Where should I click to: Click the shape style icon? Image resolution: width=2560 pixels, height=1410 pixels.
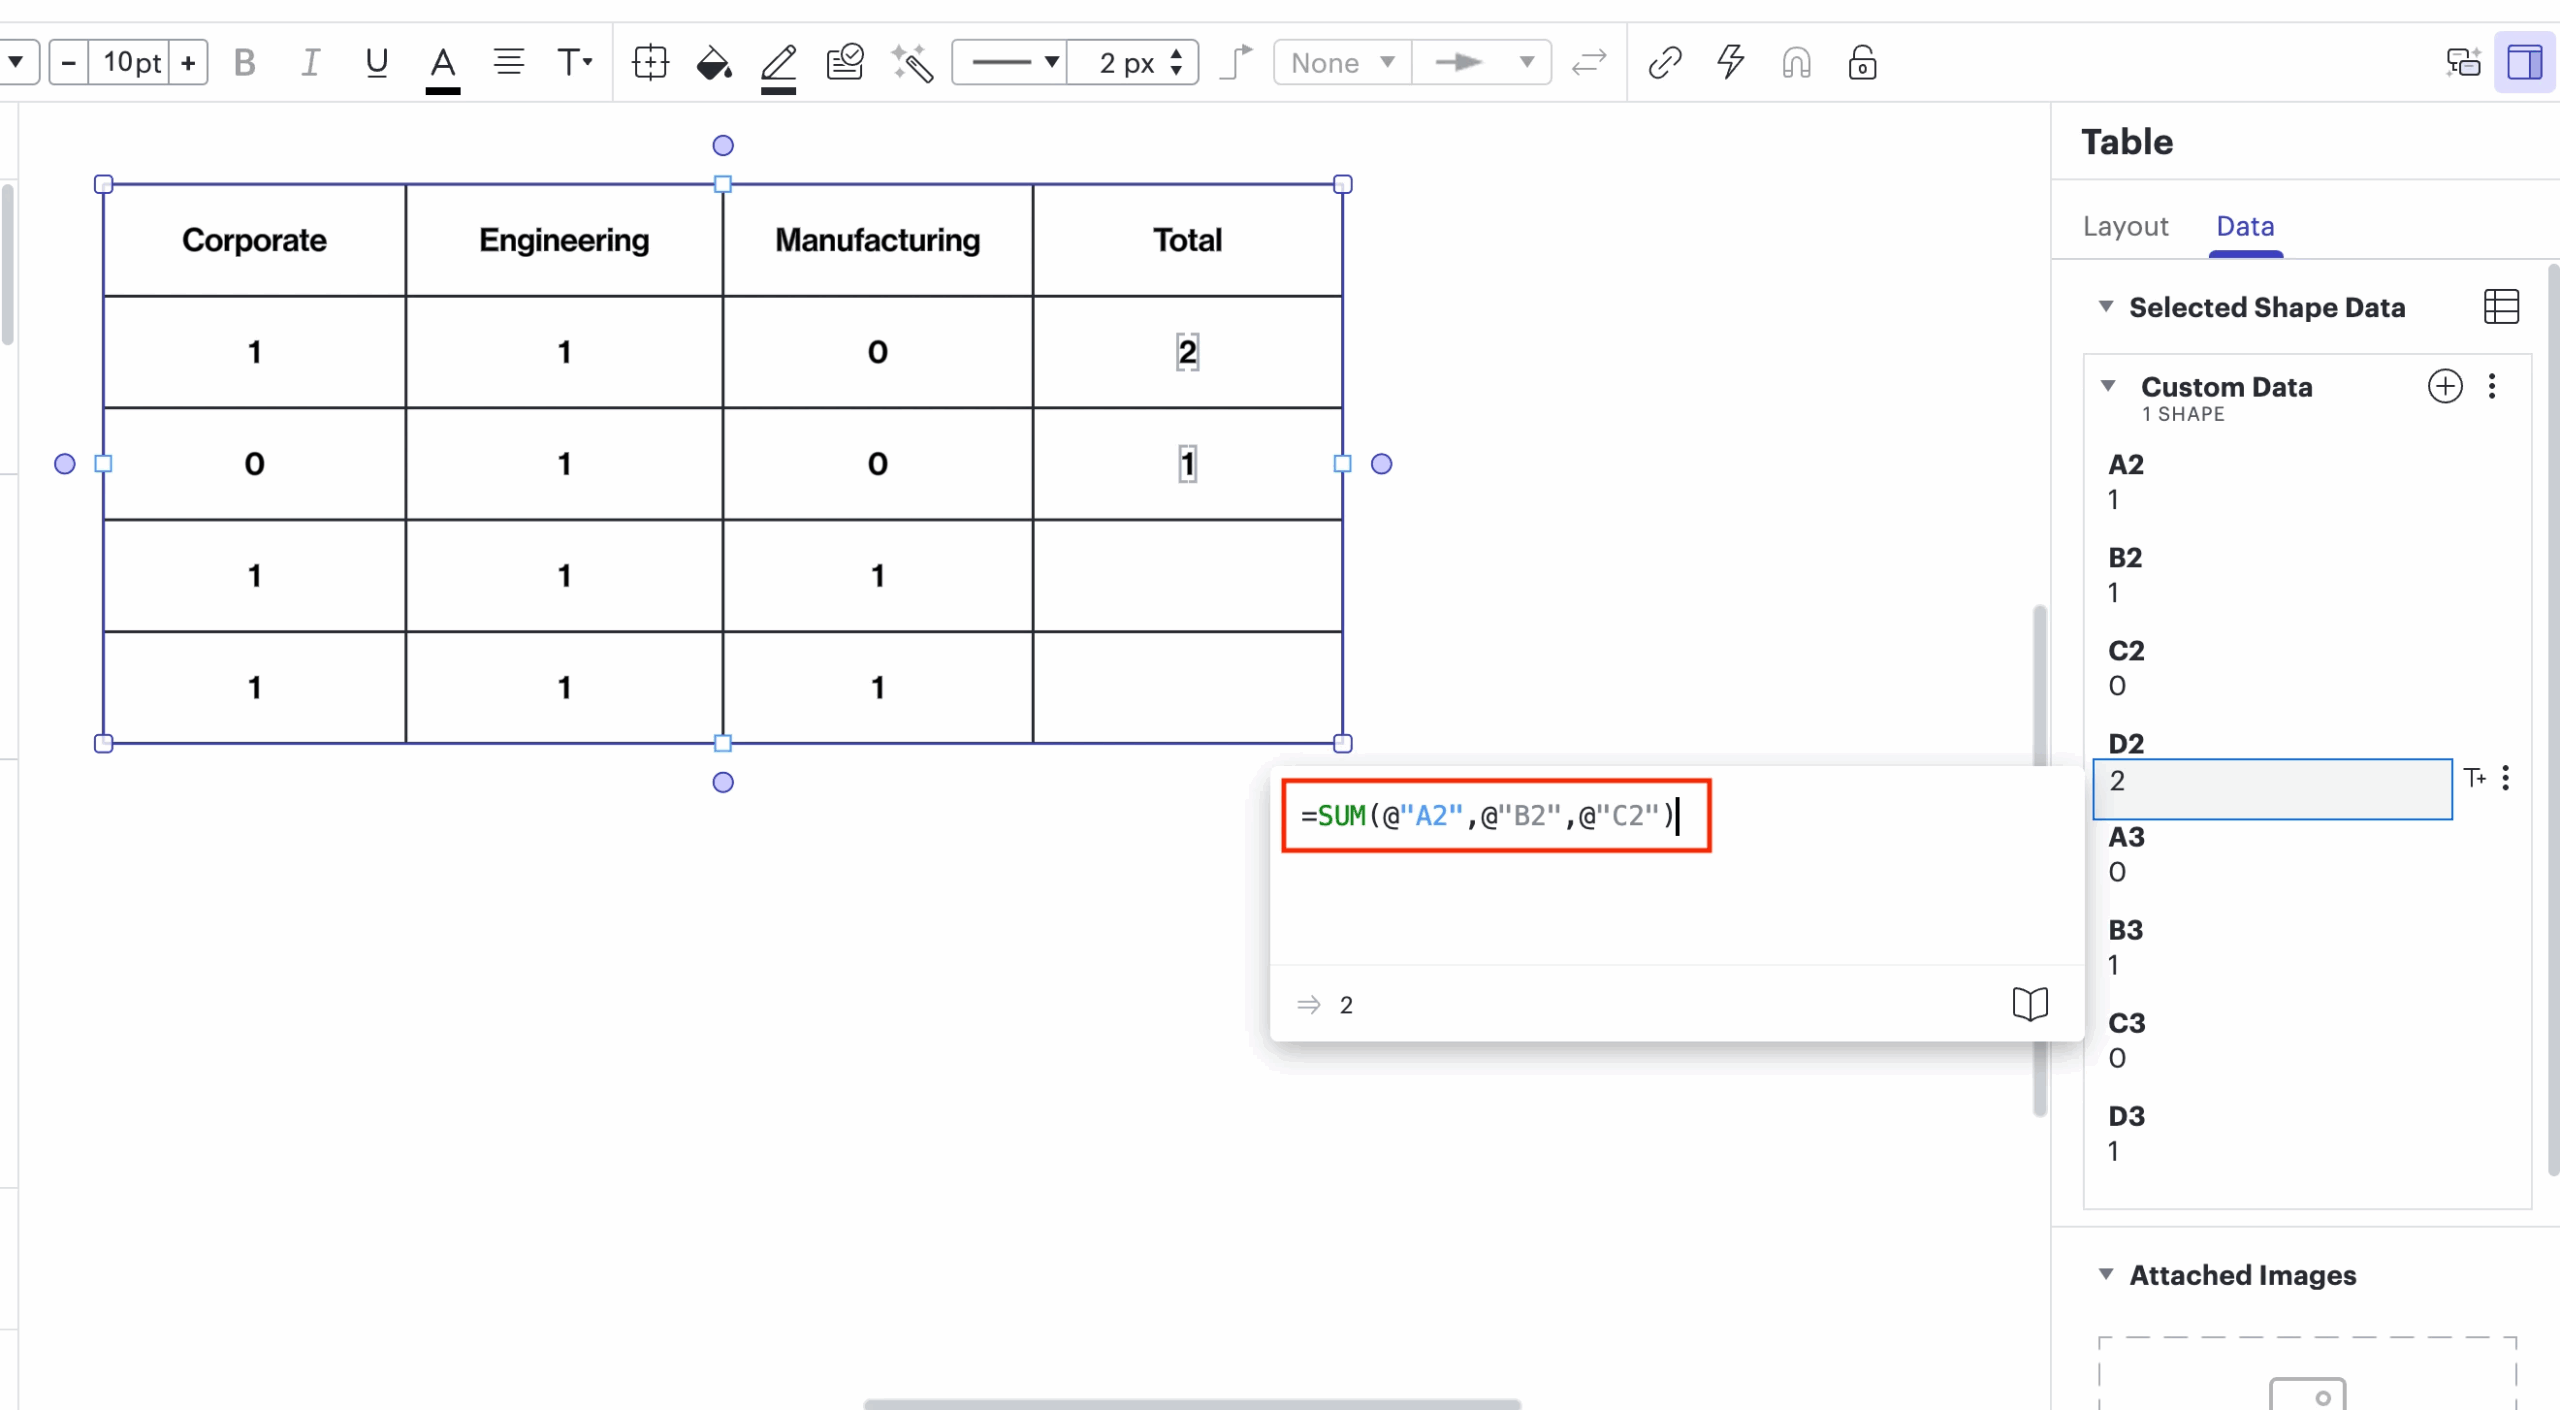point(845,63)
